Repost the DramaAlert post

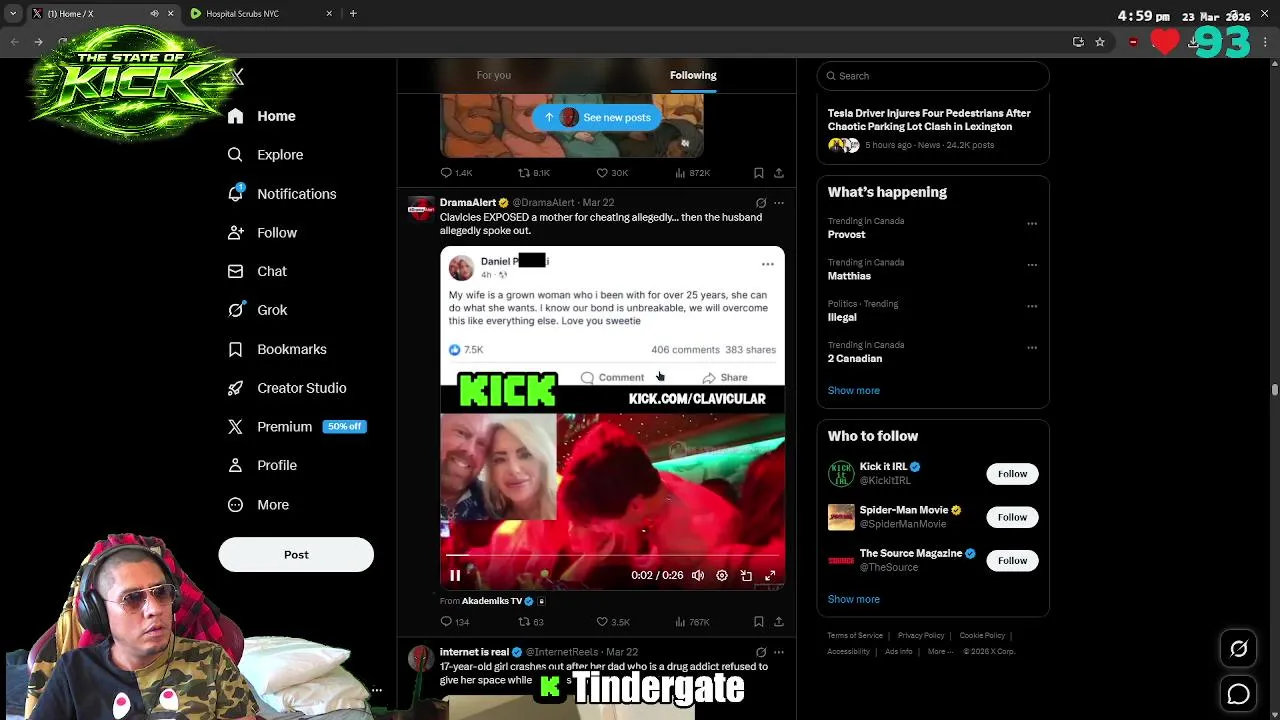pyautogui.click(x=531, y=622)
